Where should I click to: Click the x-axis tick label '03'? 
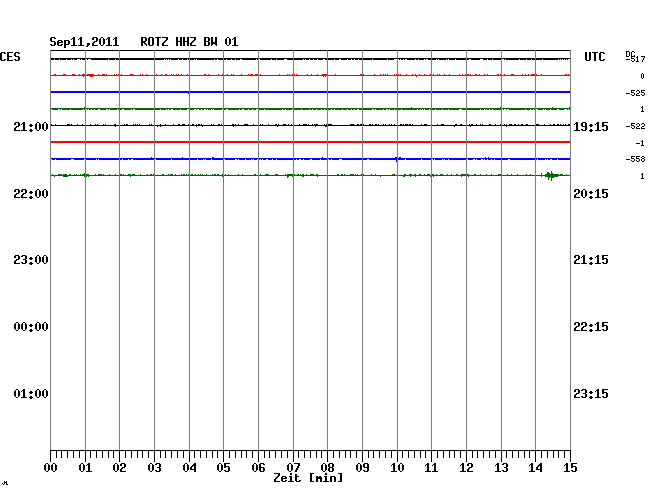click(154, 468)
